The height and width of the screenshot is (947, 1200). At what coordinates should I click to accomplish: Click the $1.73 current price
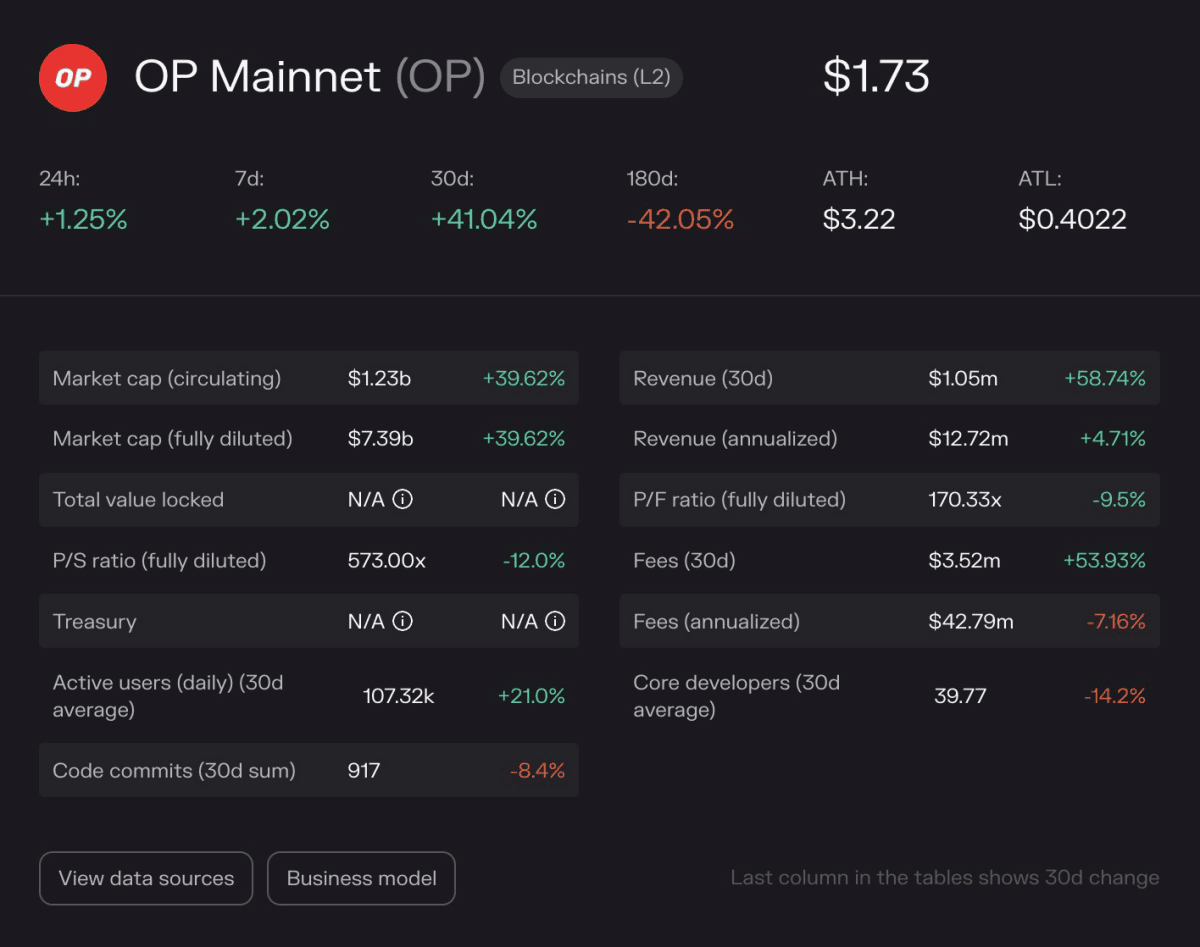[x=876, y=77]
